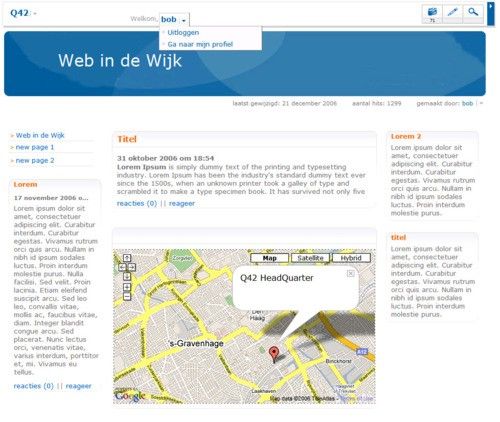Click 'reageer' under the Lorem sidebar post
The height and width of the screenshot is (422, 500).
[78, 386]
